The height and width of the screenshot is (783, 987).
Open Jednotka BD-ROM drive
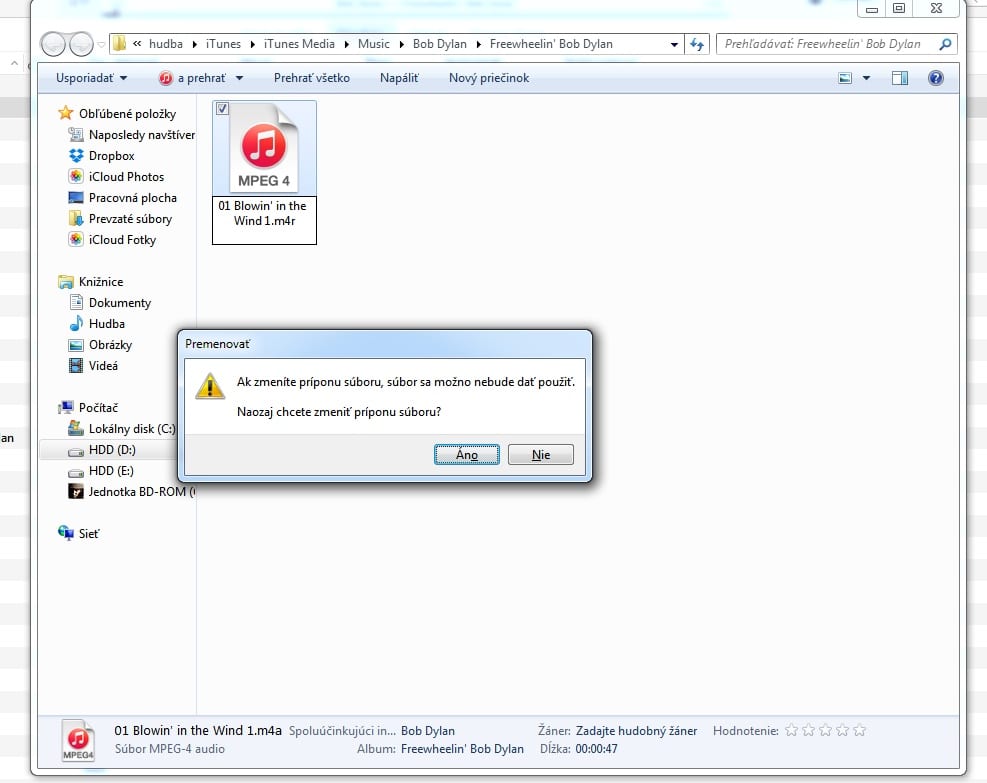click(x=142, y=492)
